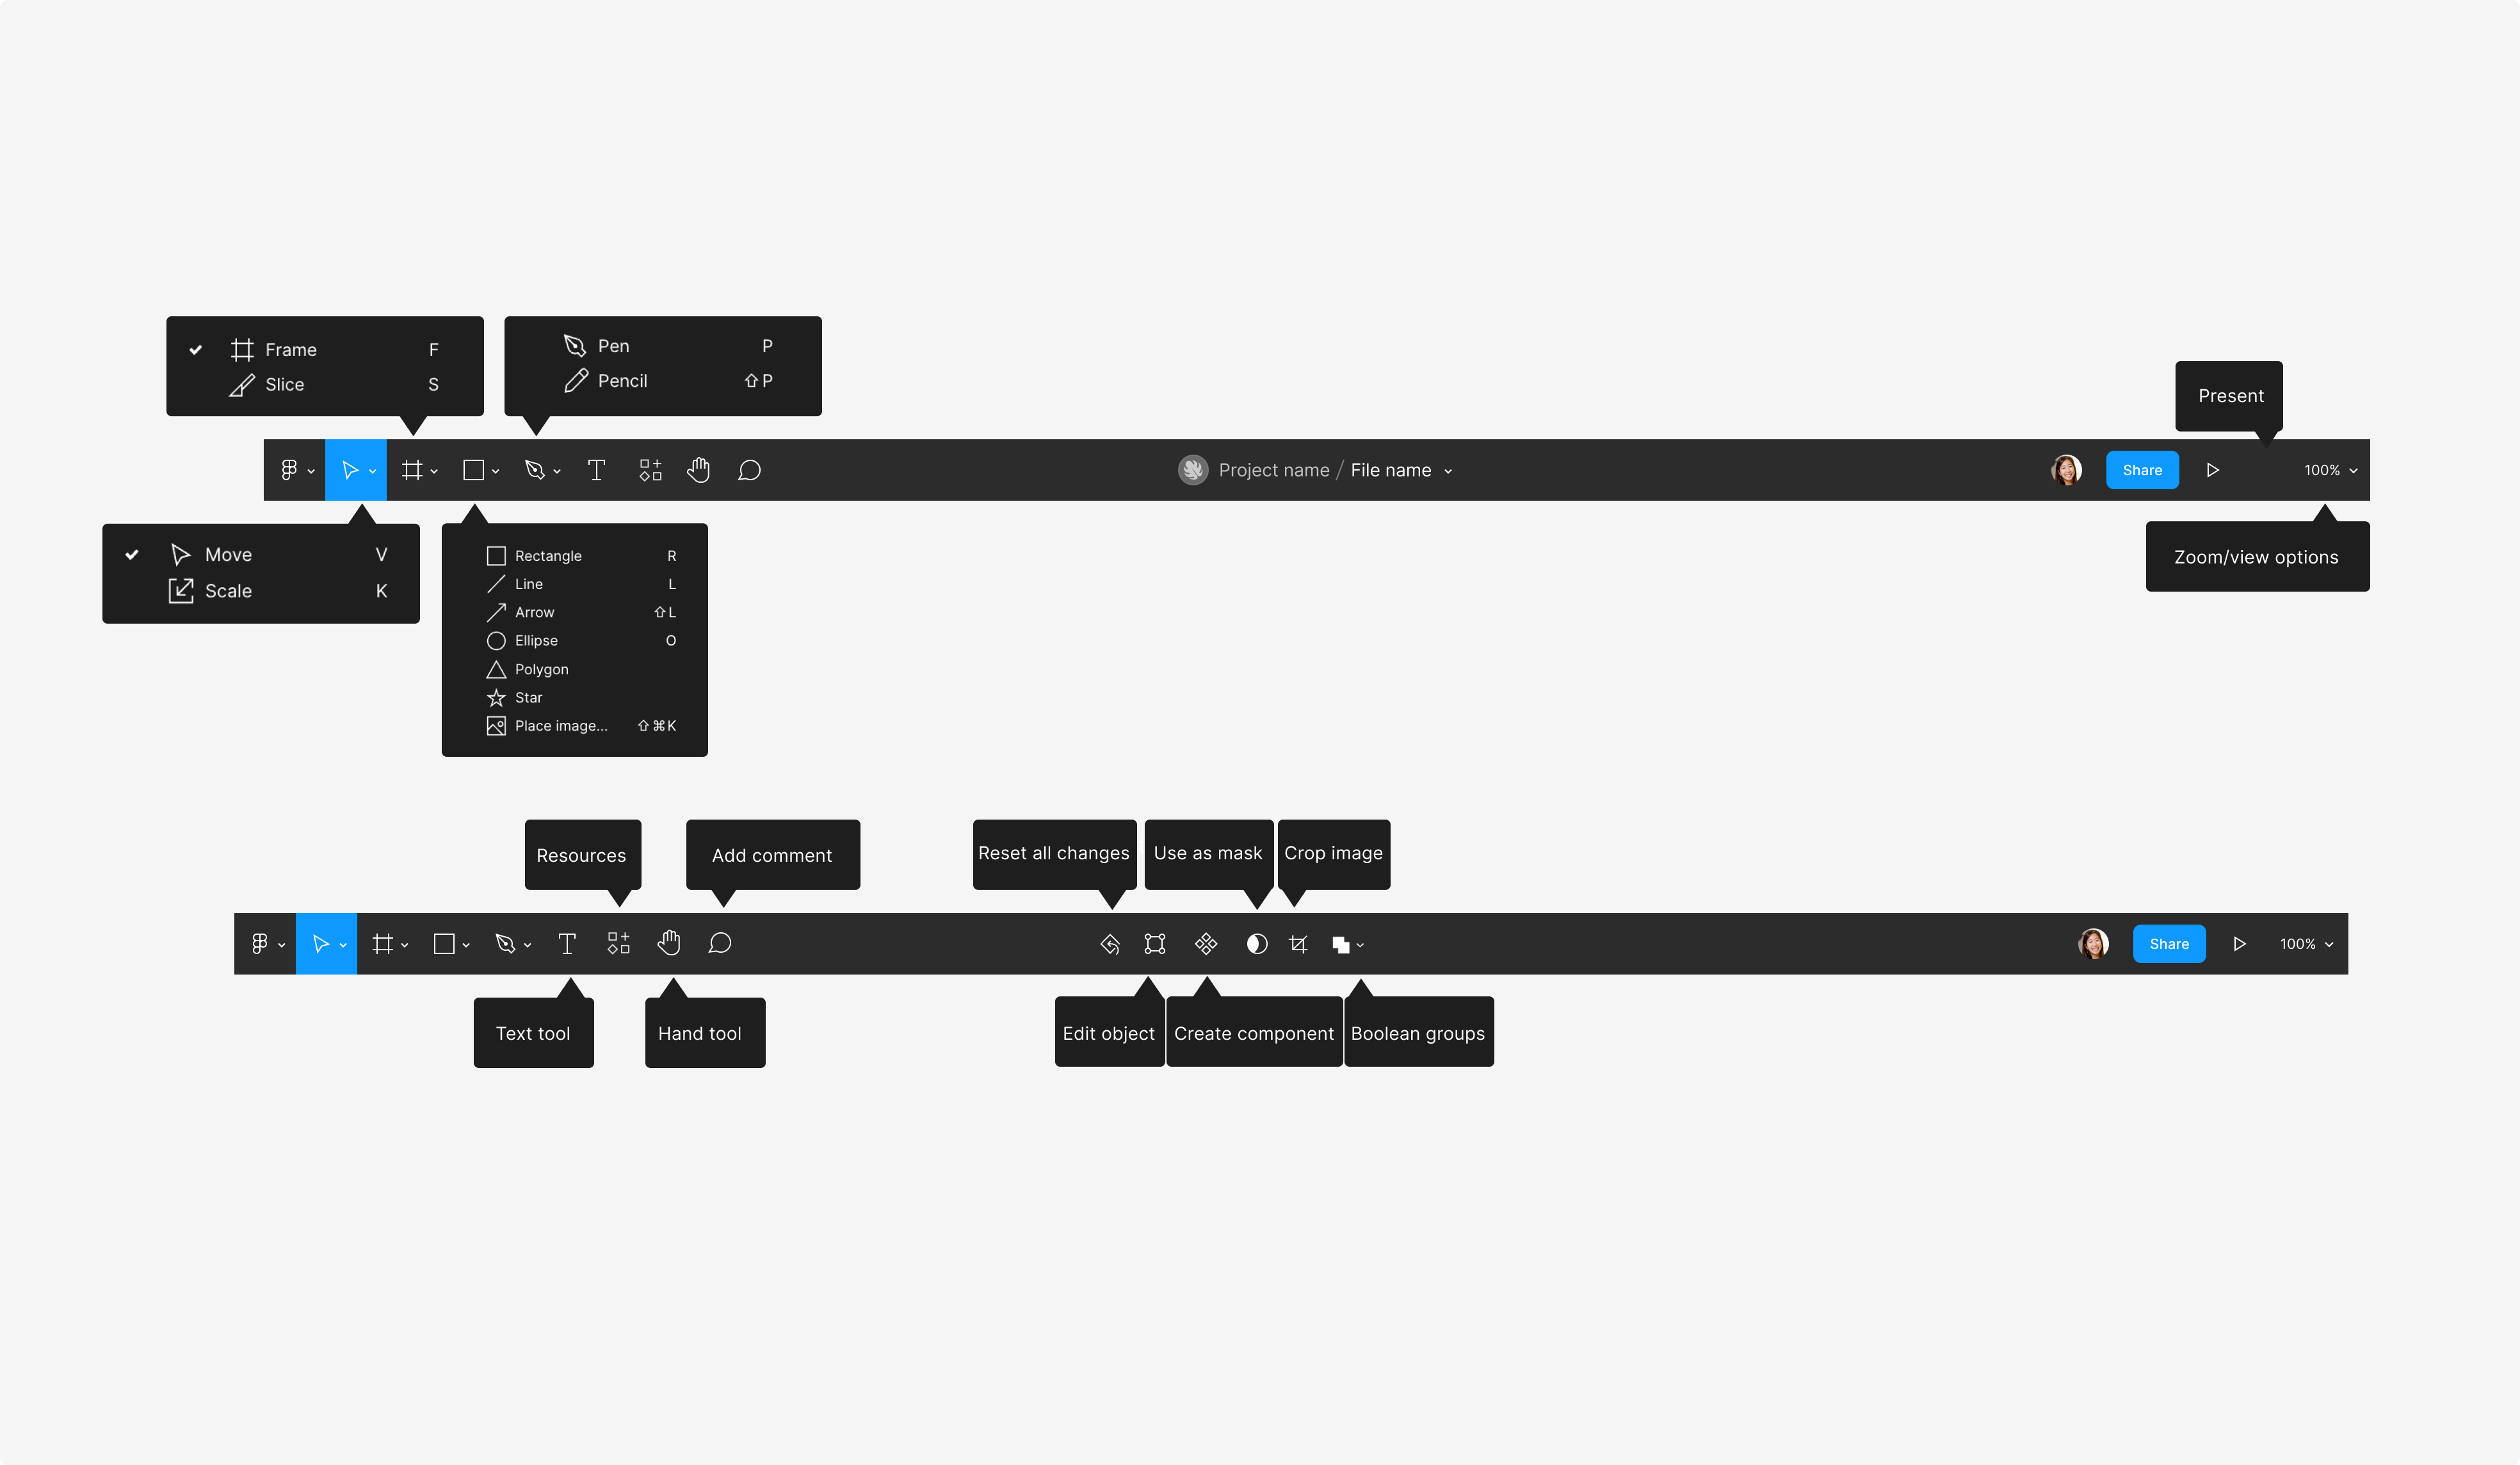Click the Crop image control
The image size is (2520, 1465).
point(1298,944)
